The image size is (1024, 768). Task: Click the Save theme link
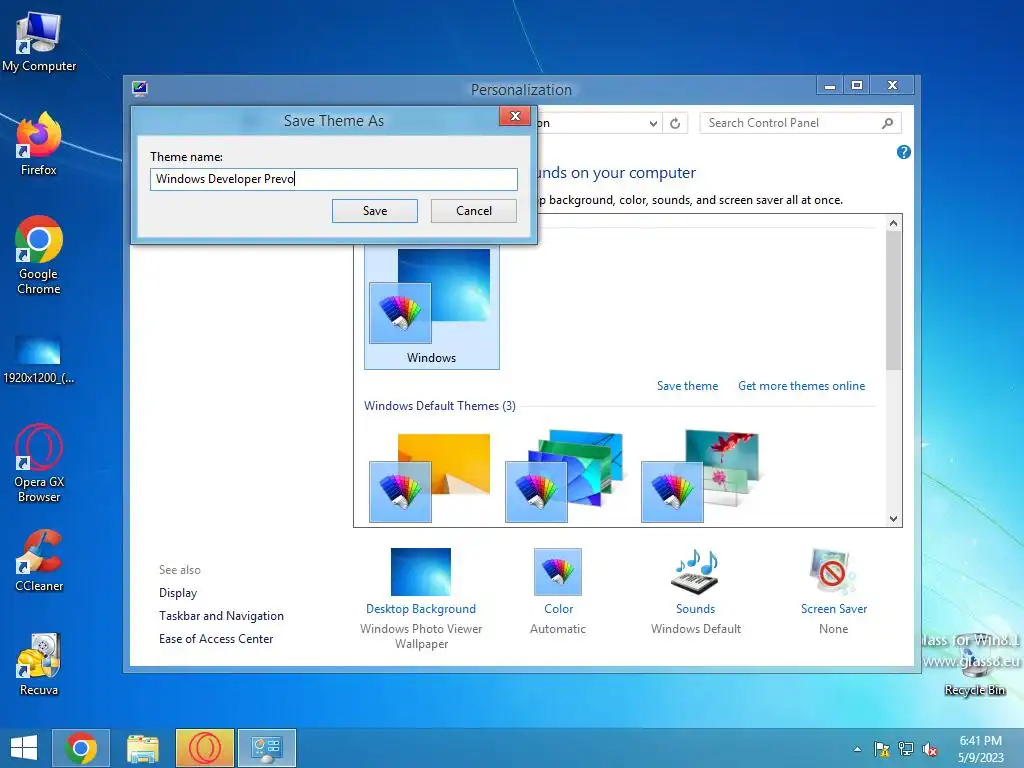(687, 386)
